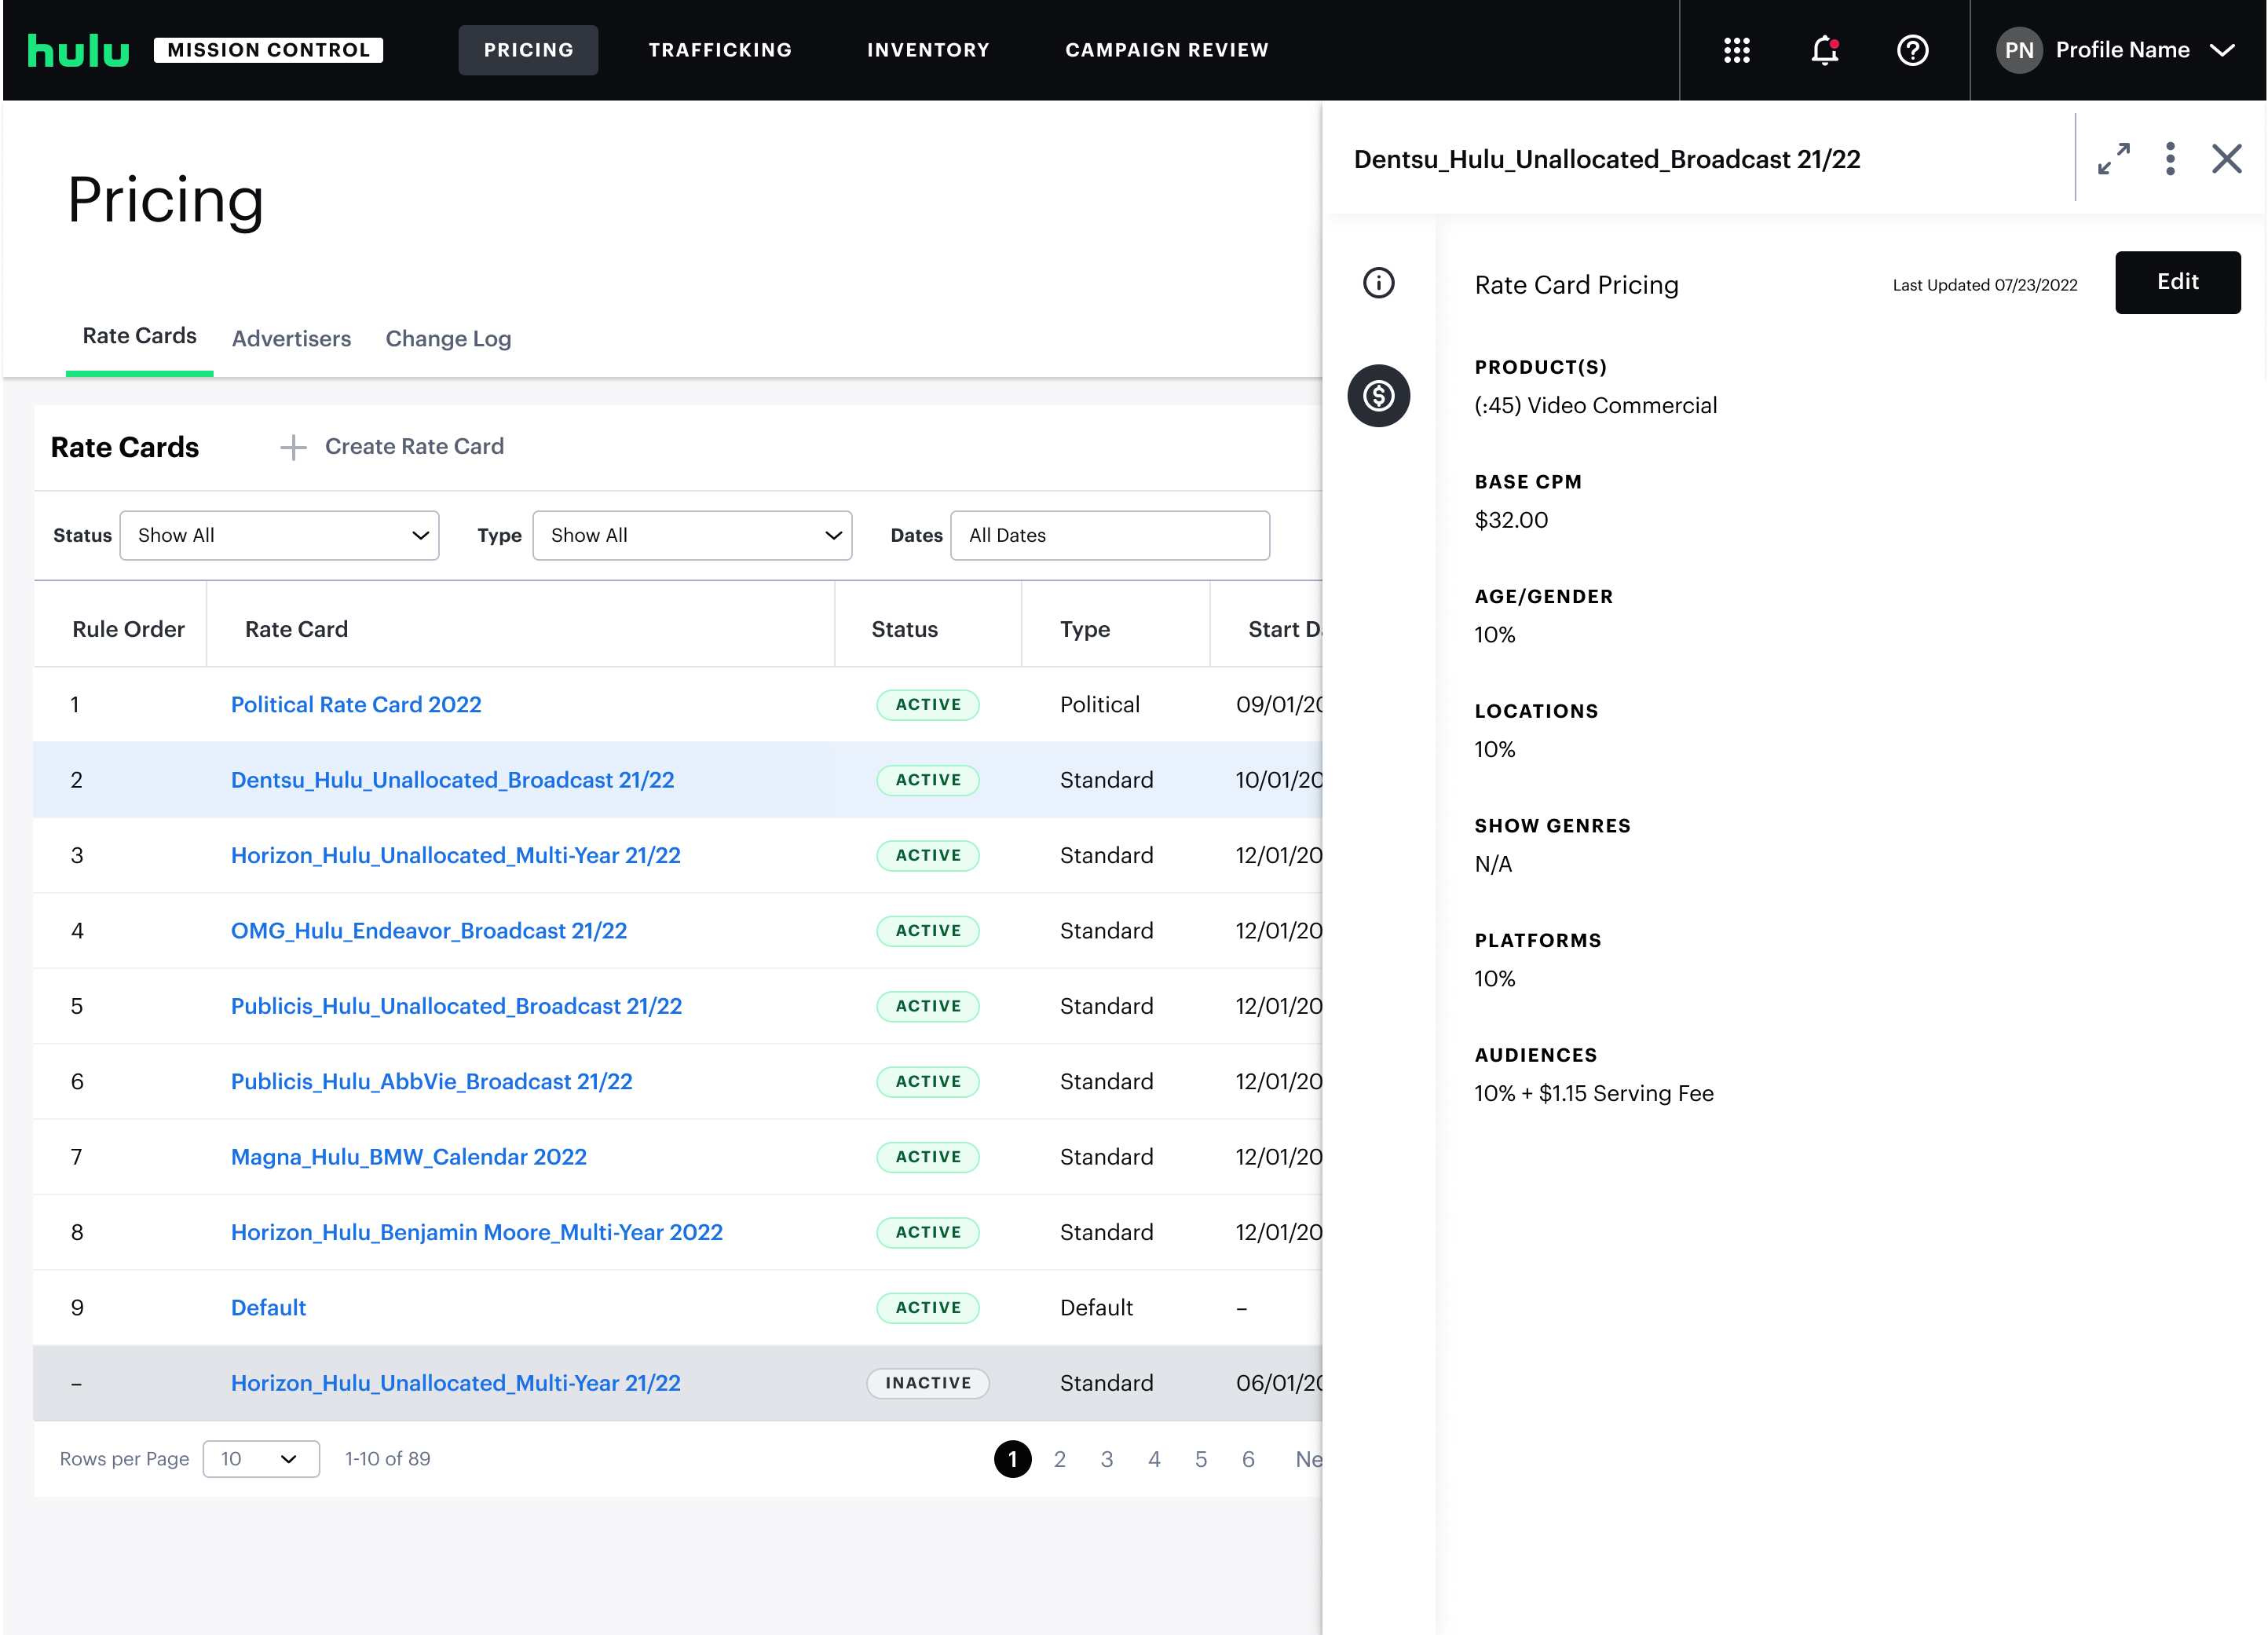The width and height of the screenshot is (2268, 1635).
Task: Go to page 3 of results
Action: click(x=1107, y=1459)
